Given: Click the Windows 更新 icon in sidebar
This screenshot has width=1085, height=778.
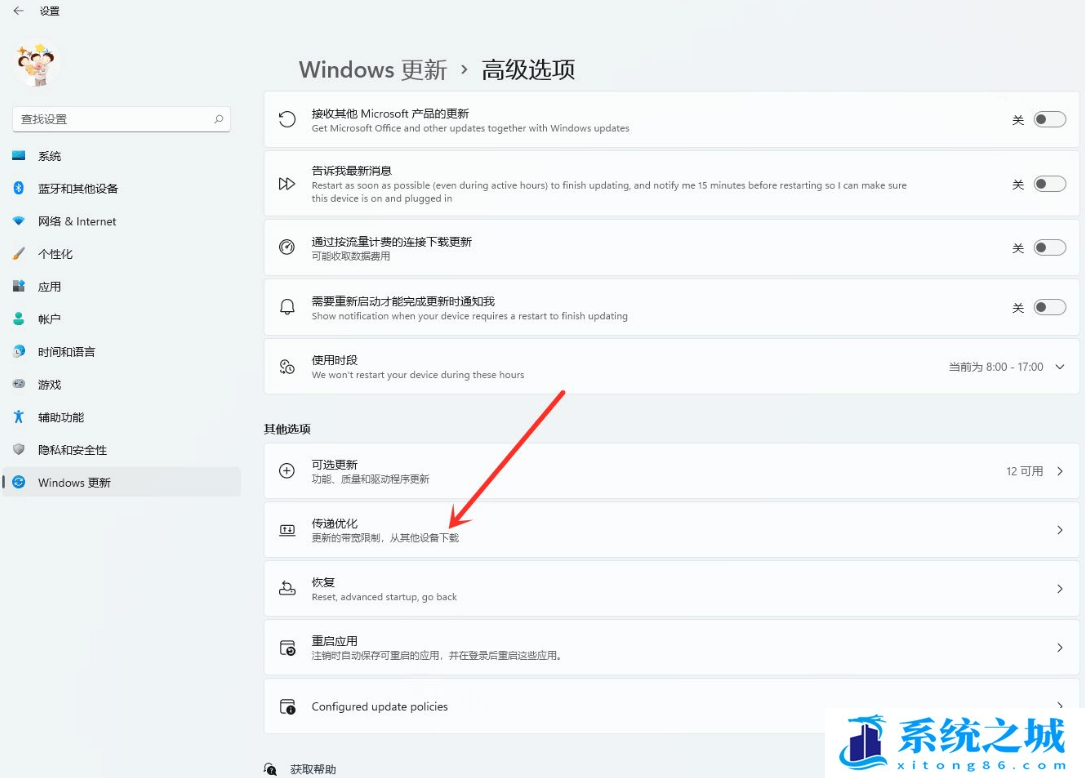Looking at the screenshot, I should pos(20,482).
